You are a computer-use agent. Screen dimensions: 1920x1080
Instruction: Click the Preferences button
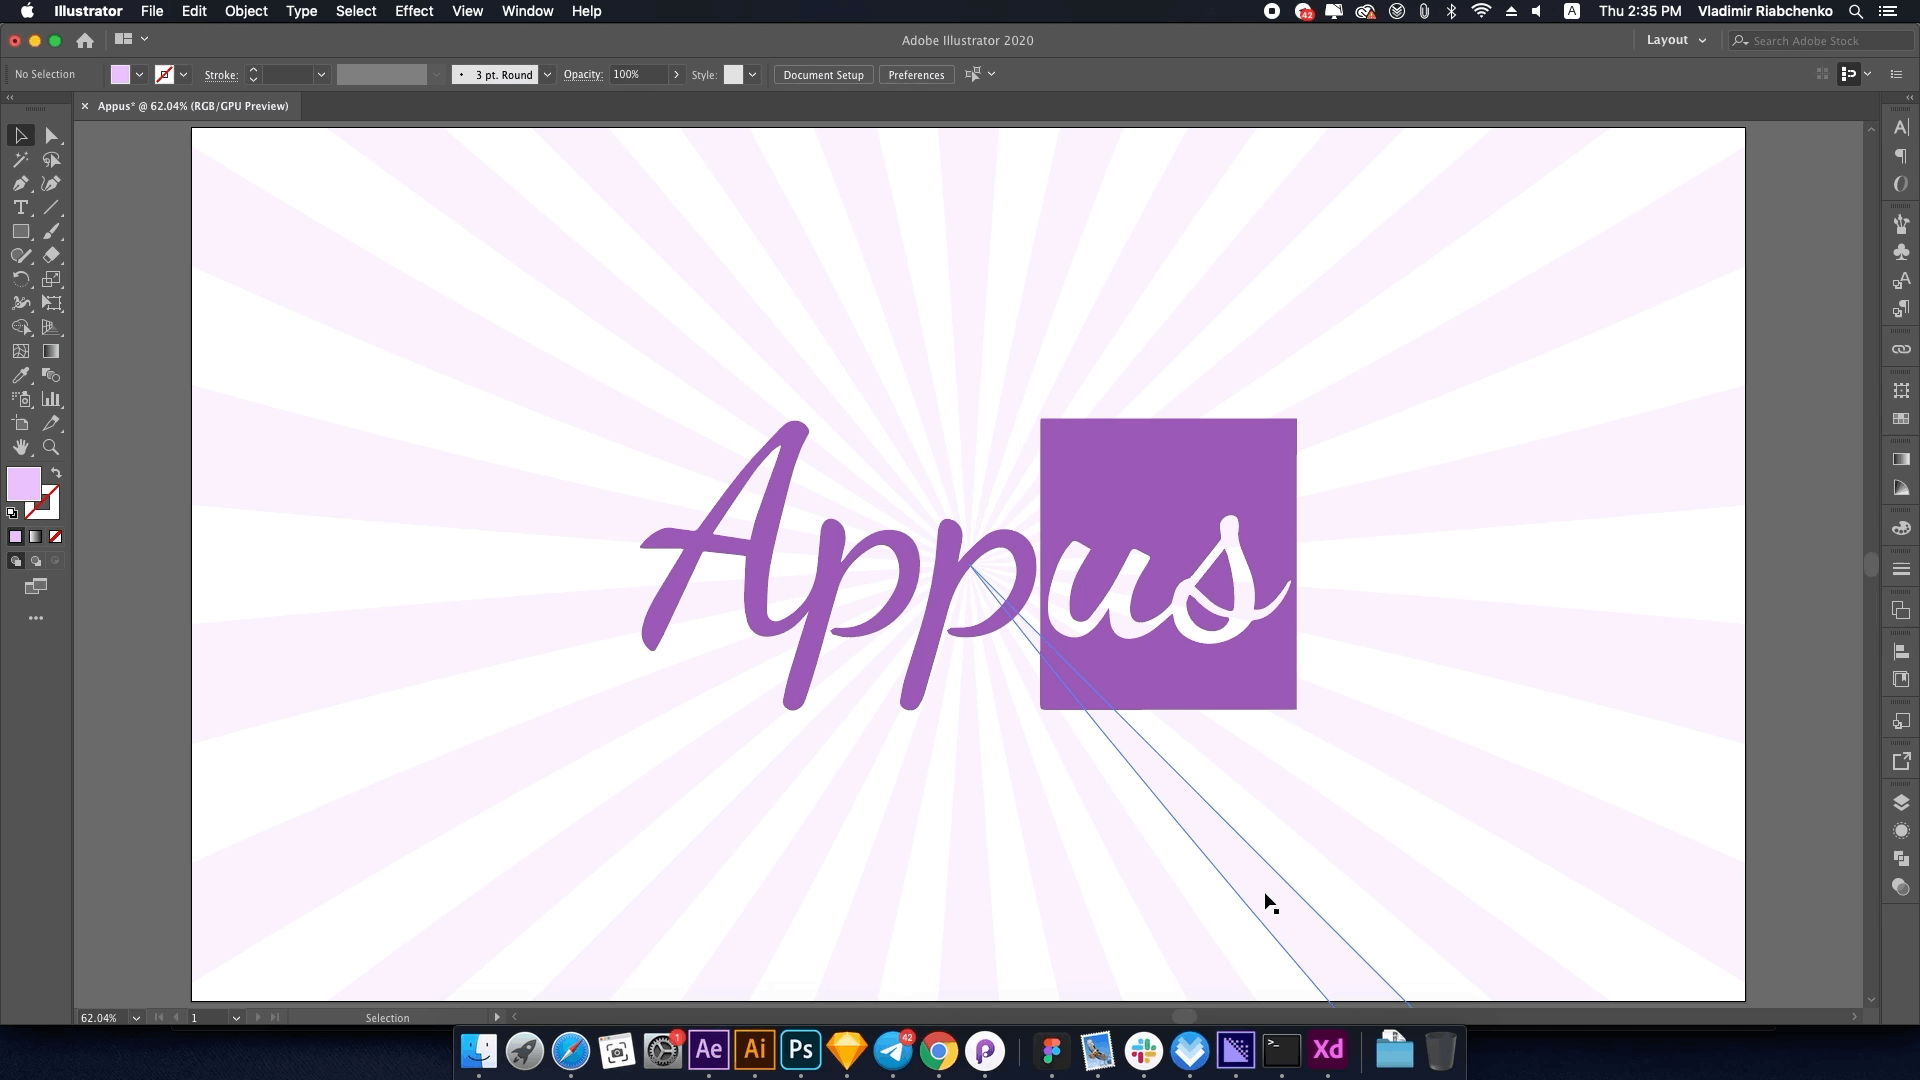tap(918, 74)
